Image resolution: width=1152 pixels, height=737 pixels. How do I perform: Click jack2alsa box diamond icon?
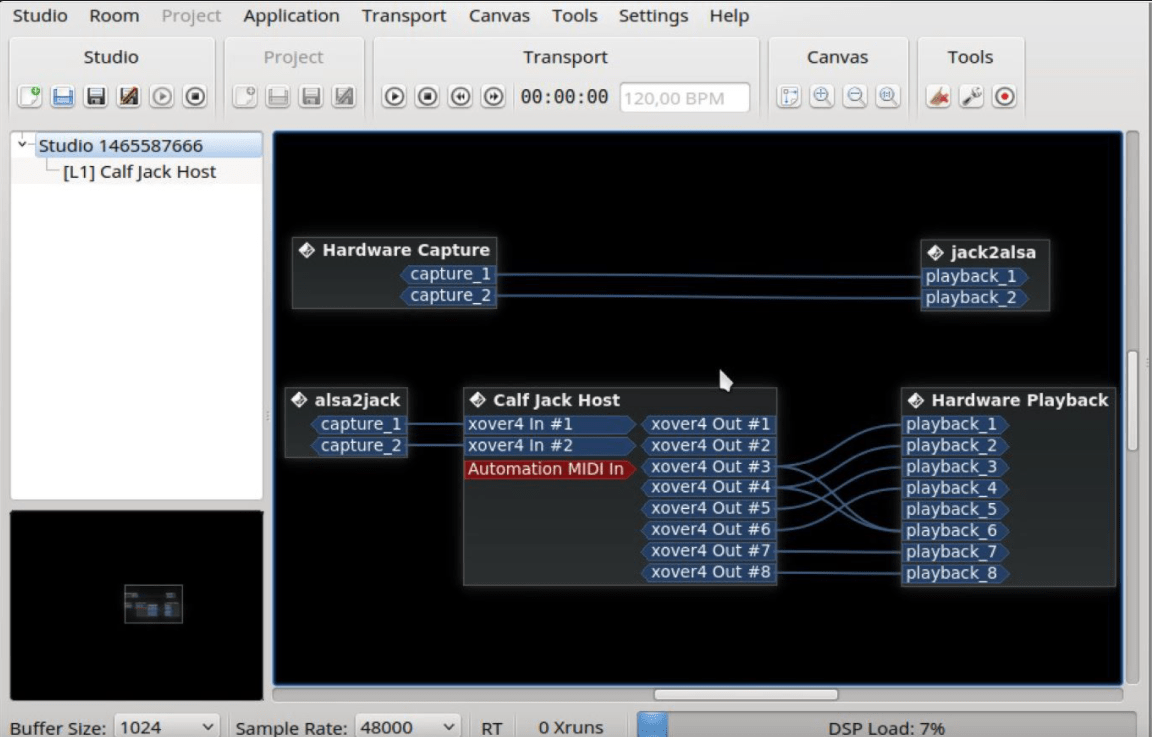935,253
